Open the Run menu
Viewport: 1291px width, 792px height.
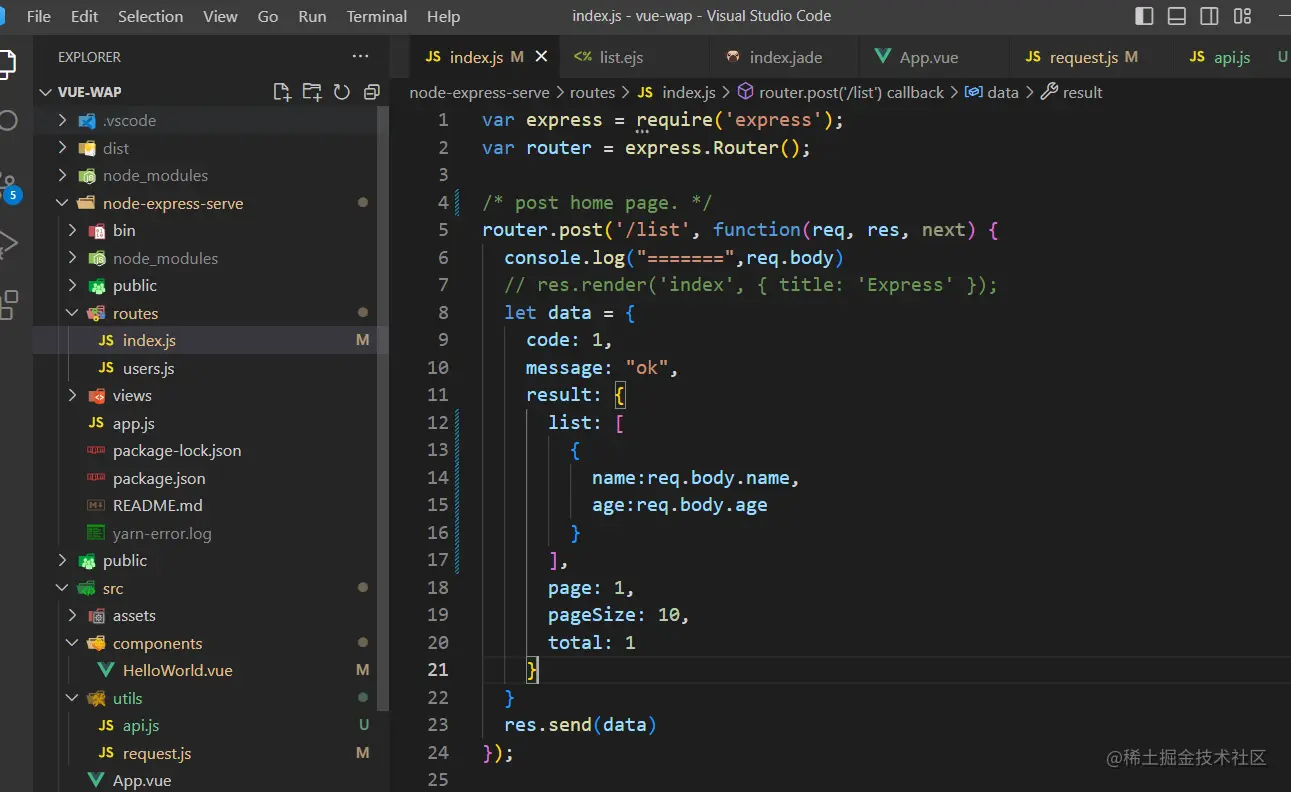(312, 17)
